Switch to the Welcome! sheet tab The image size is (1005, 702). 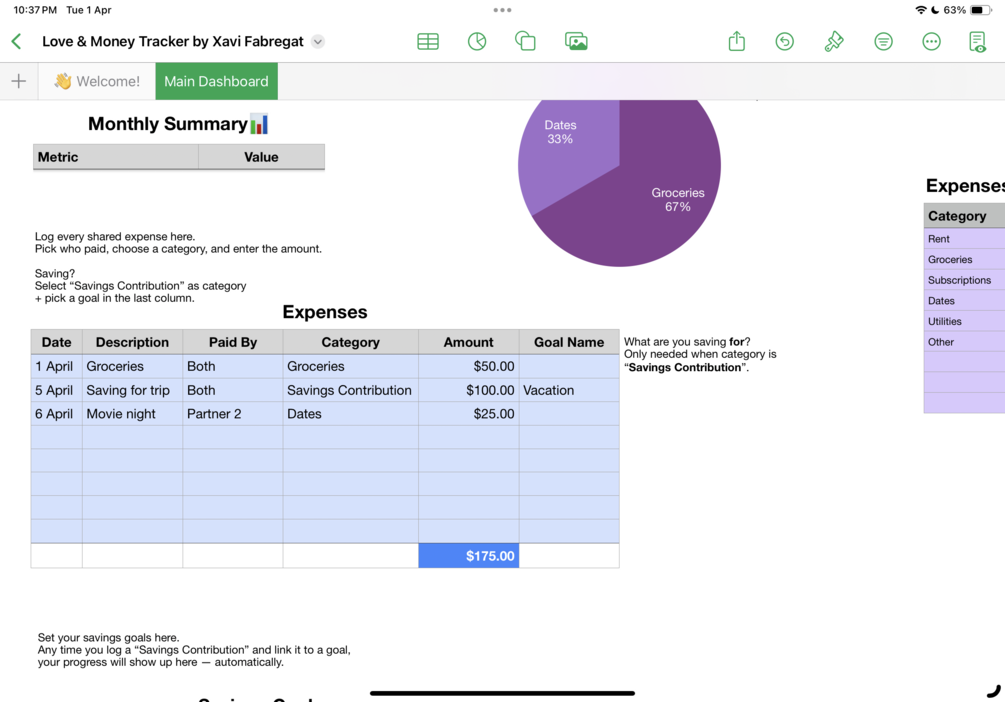pos(97,81)
